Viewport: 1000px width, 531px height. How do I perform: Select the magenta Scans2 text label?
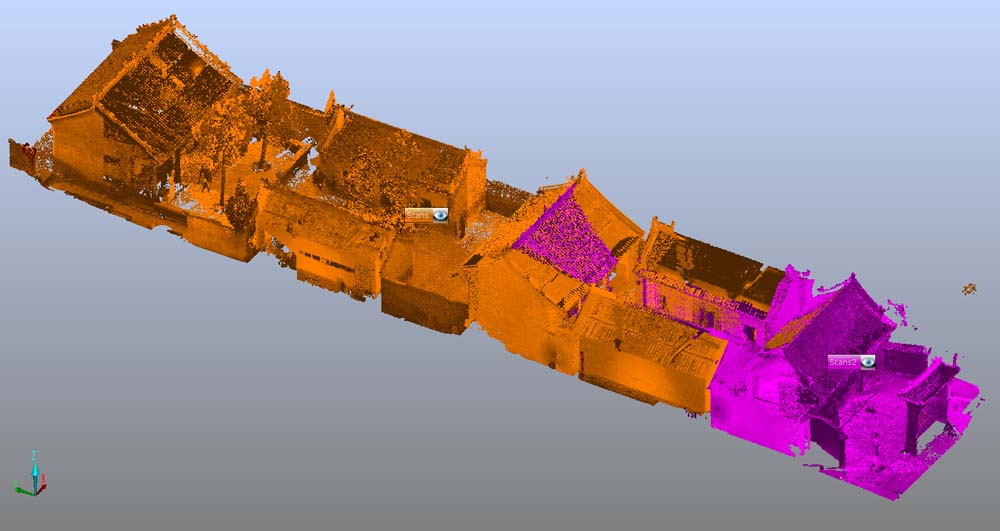click(843, 361)
